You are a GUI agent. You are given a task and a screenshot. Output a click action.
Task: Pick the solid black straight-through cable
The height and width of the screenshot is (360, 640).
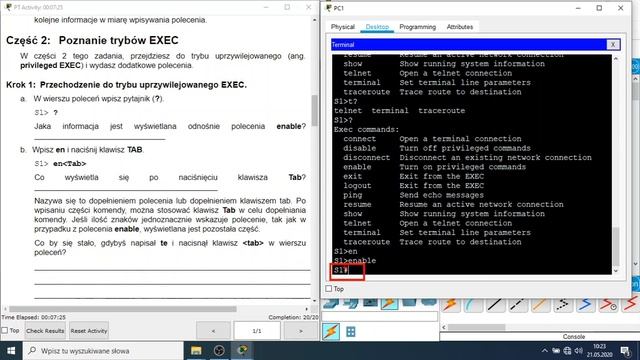click(x=495, y=305)
